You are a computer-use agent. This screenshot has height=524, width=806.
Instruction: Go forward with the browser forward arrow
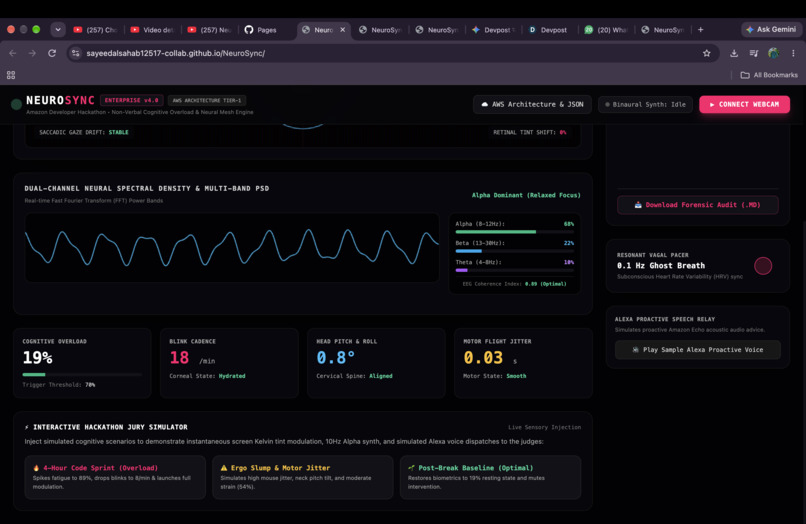tap(32, 53)
